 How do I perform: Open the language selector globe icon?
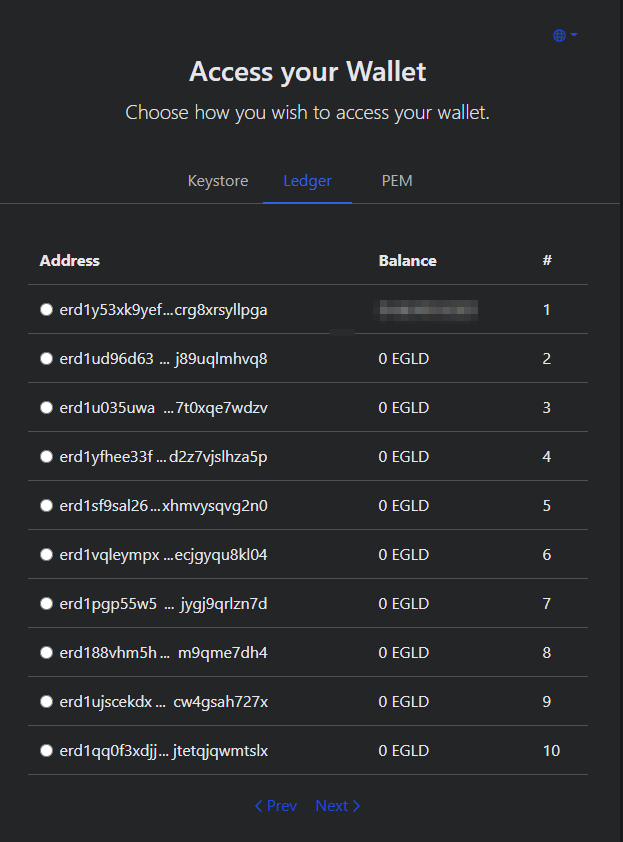tap(558, 35)
